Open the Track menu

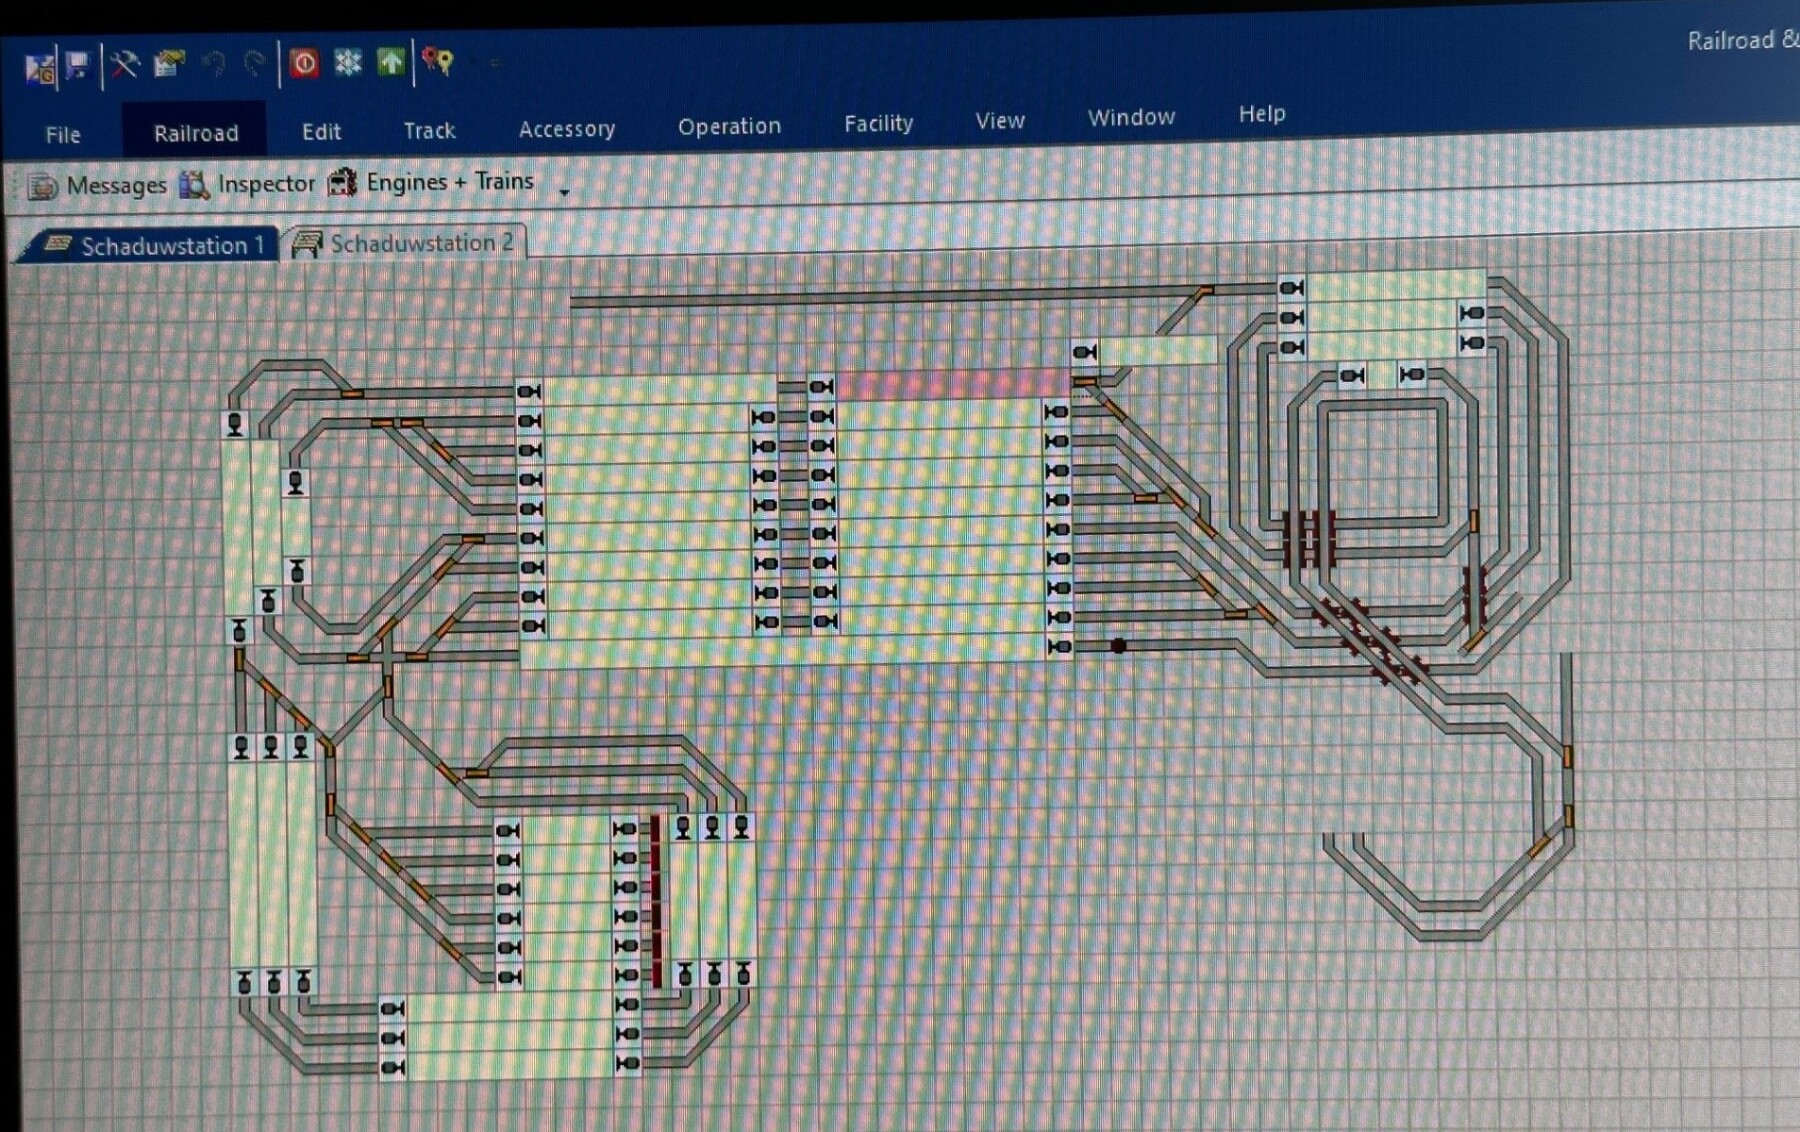[429, 130]
